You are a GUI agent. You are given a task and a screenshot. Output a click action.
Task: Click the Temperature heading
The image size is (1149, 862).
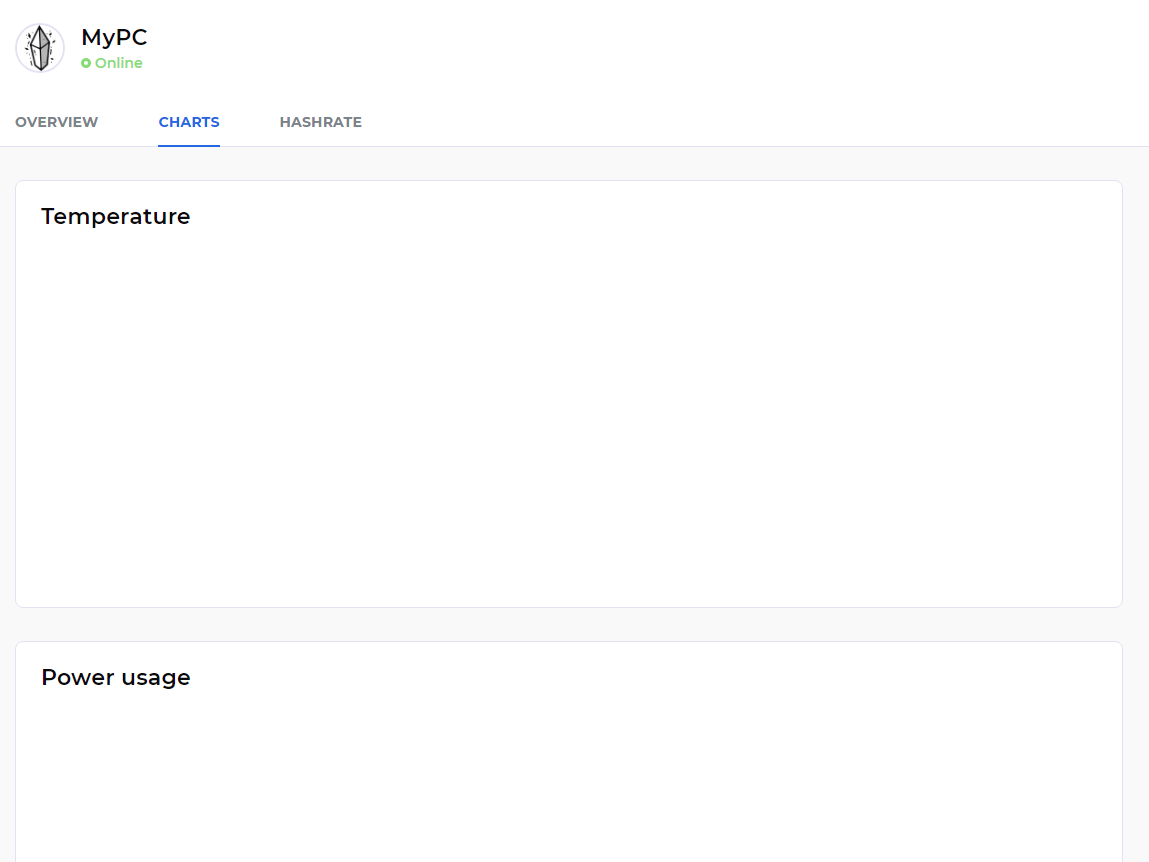coord(115,216)
